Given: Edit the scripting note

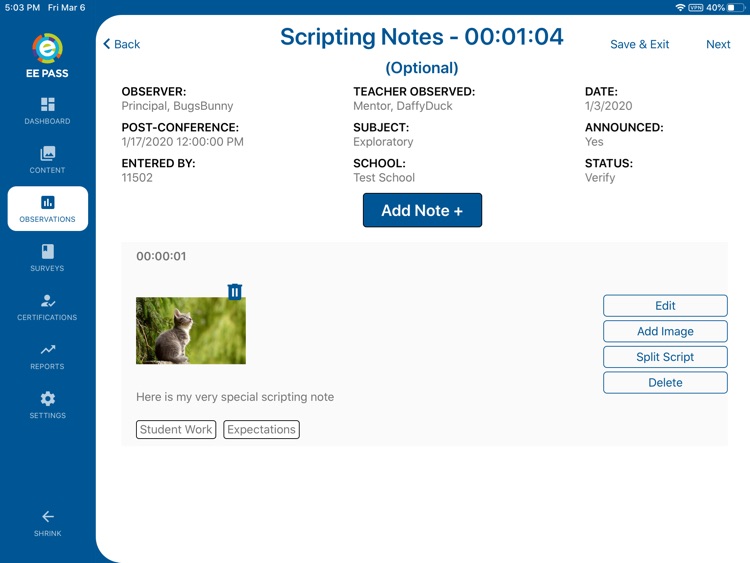Looking at the screenshot, I should (665, 306).
